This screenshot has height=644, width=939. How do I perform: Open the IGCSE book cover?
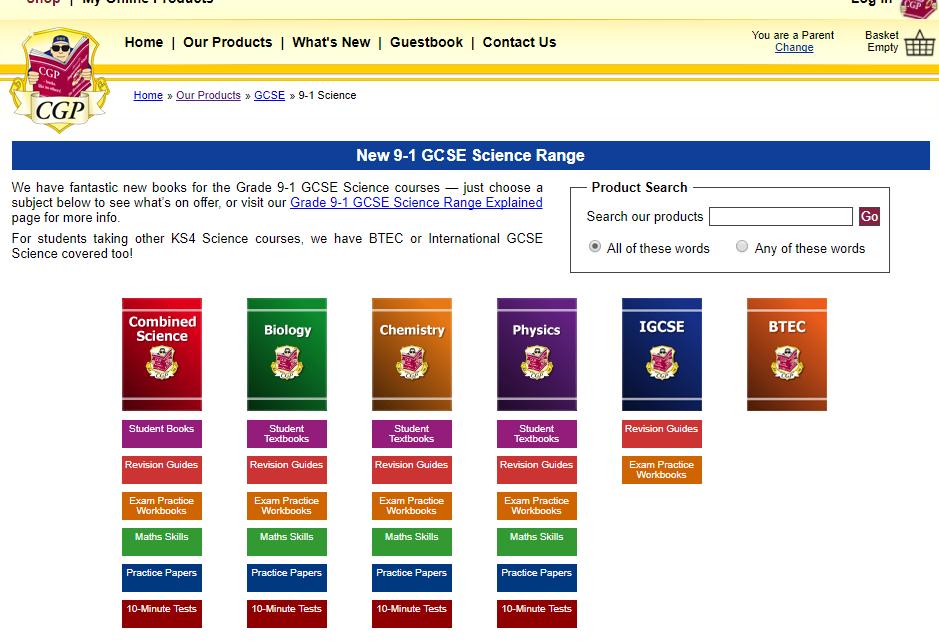(x=662, y=354)
